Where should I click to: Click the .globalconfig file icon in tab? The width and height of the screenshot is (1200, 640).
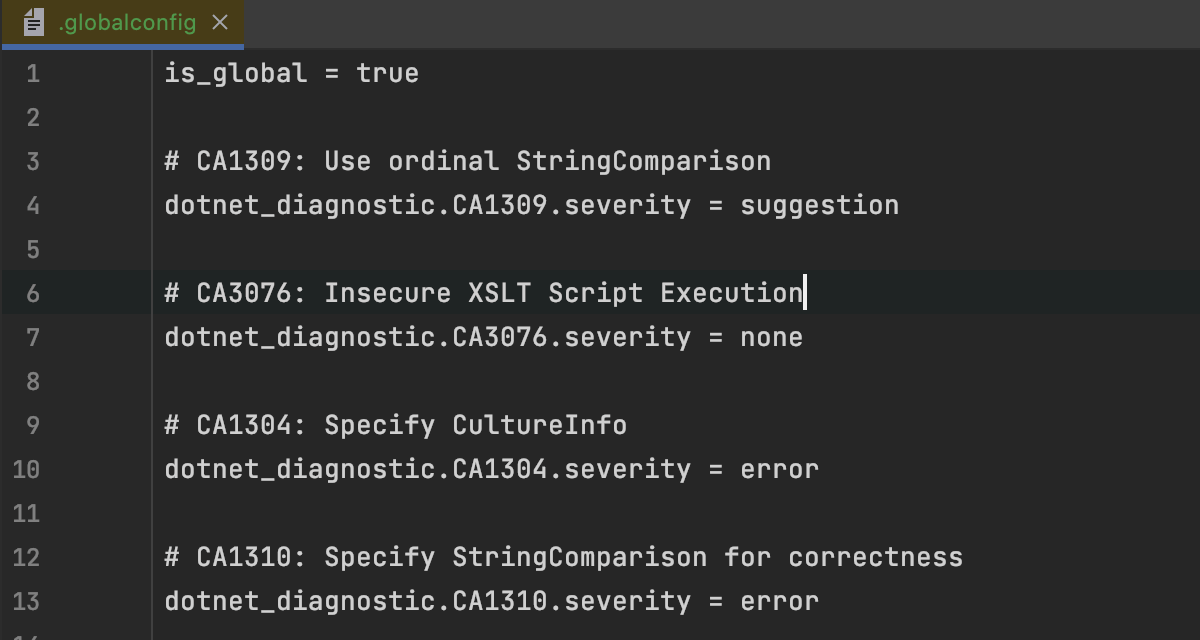34,22
